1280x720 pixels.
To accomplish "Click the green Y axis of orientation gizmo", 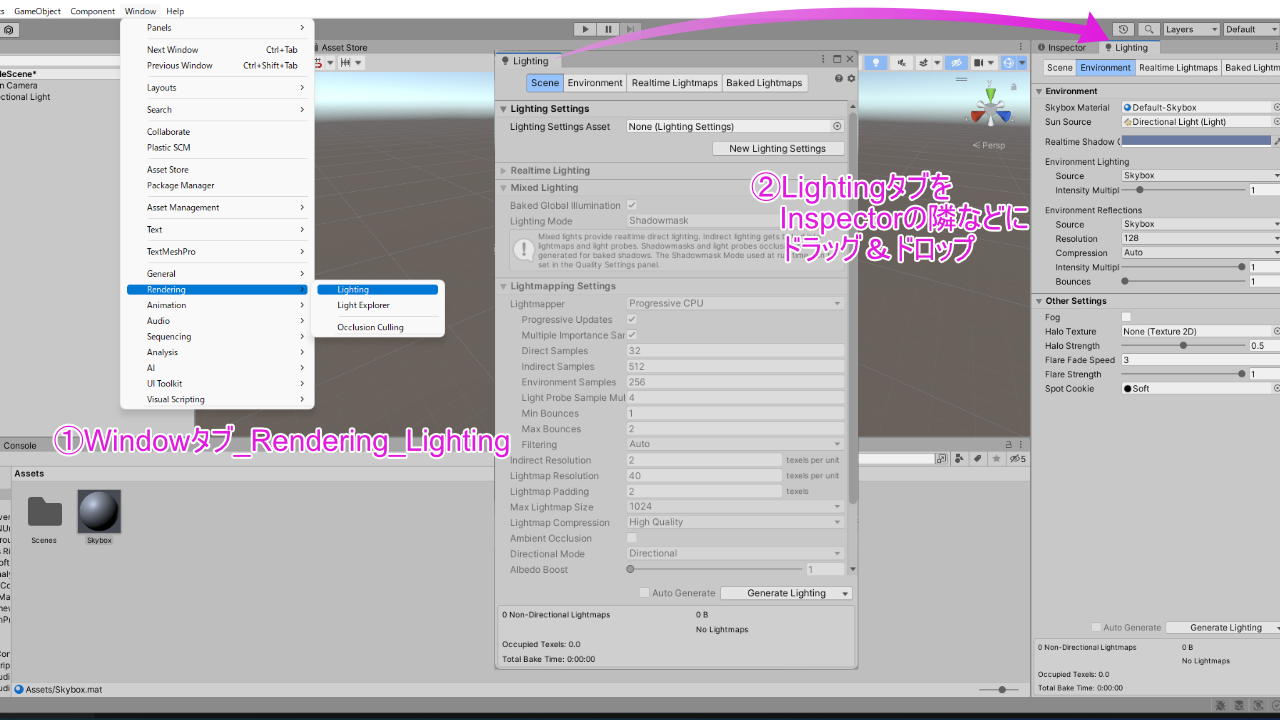I will [991, 94].
